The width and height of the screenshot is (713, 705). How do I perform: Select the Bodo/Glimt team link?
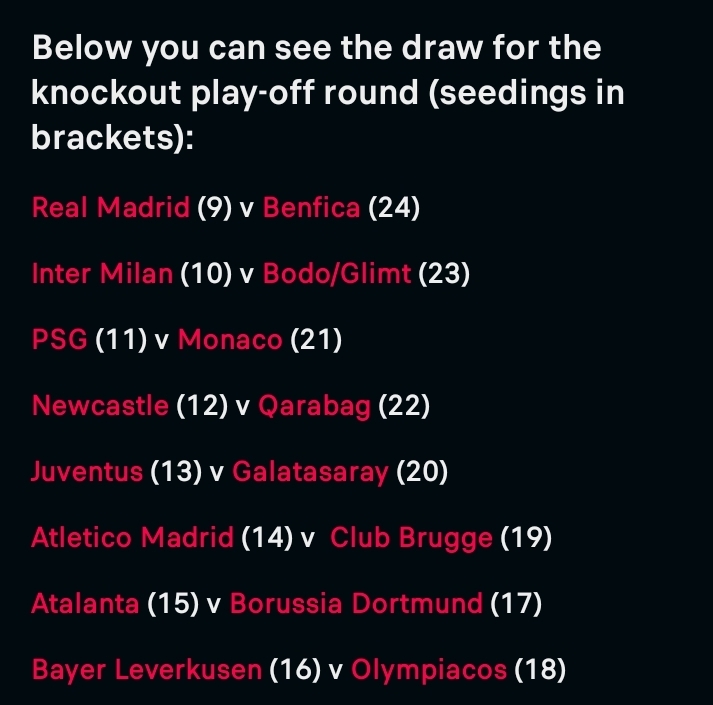point(337,274)
